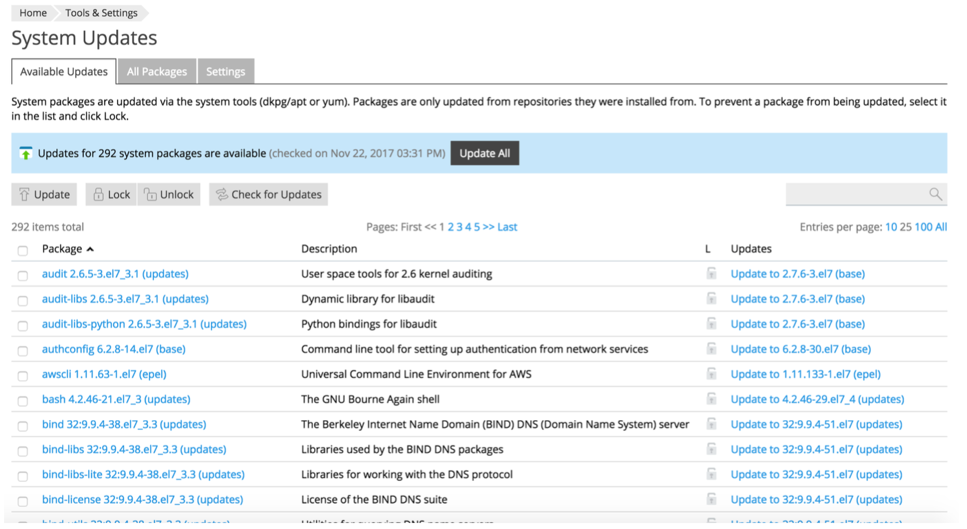Check the audit-libs package checkbox
The width and height of the screenshot is (967, 529).
[x=23, y=300]
